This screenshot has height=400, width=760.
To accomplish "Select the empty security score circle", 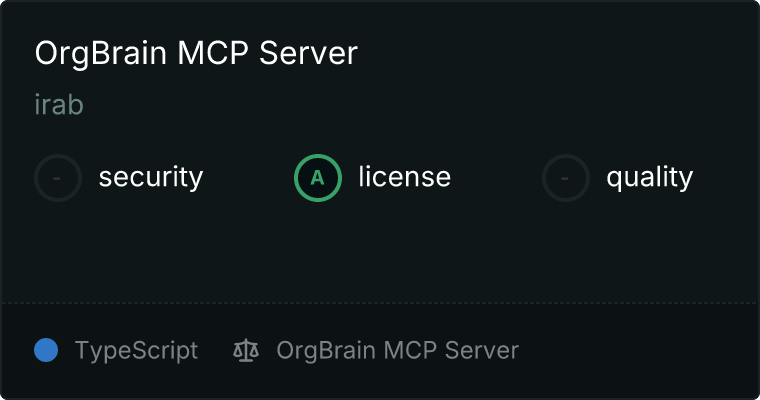I will click(x=58, y=178).
